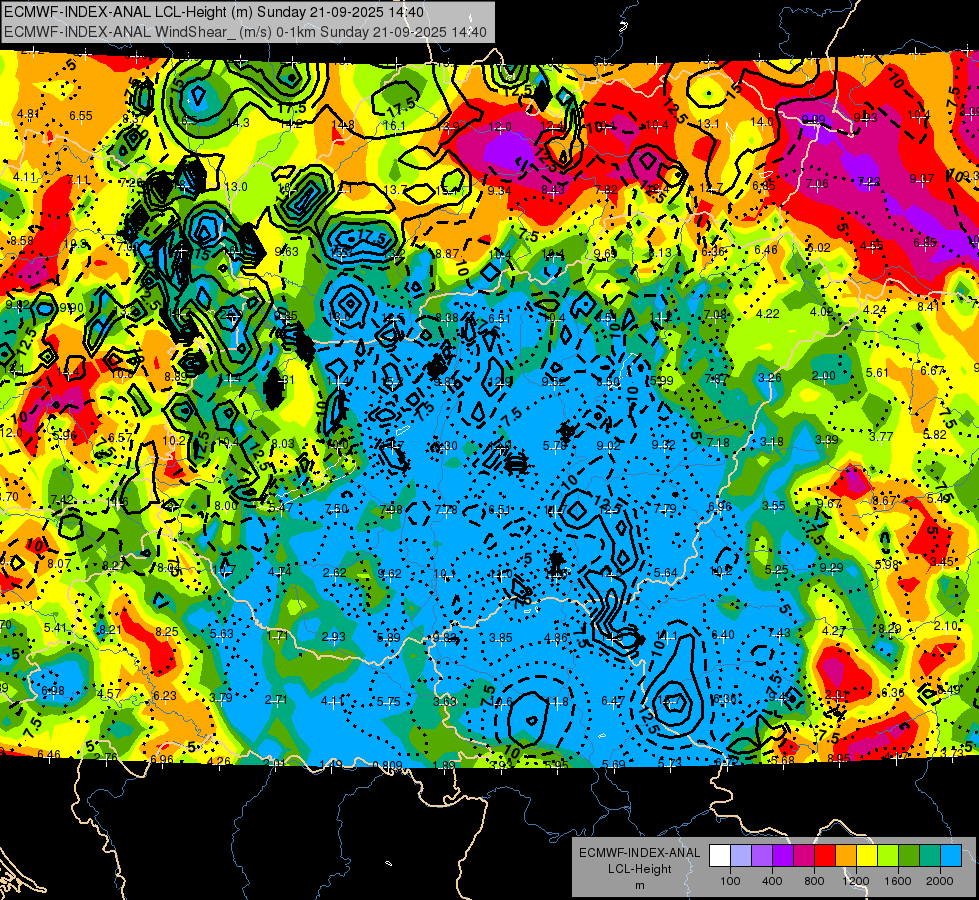Click the orange legend swatch
Screen dimensions: 979x900
tap(846, 856)
